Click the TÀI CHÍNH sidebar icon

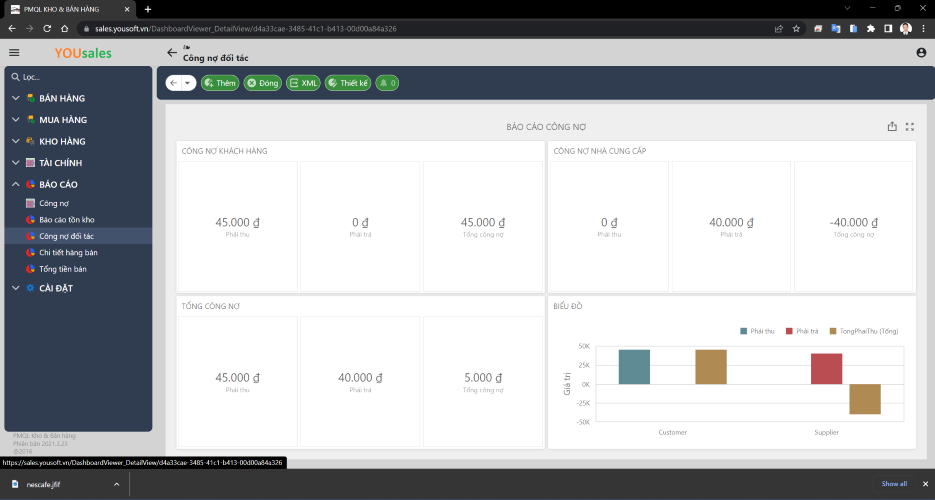(x=30, y=163)
